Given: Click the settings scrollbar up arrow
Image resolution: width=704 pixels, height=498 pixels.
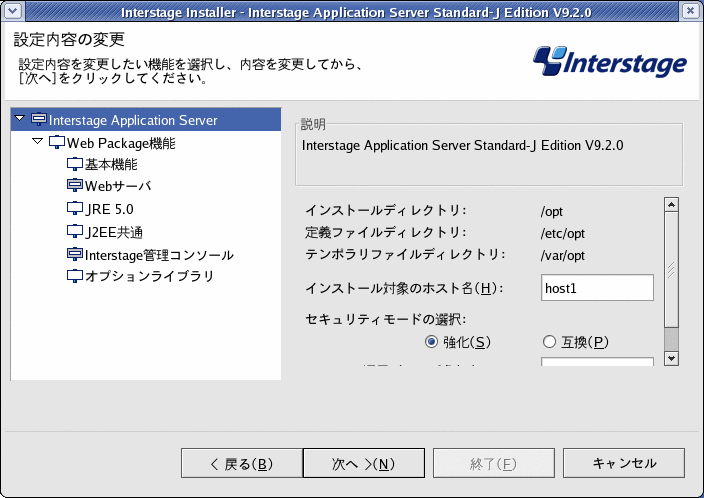Looking at the screenshot, I should click(x=671, y=205).
